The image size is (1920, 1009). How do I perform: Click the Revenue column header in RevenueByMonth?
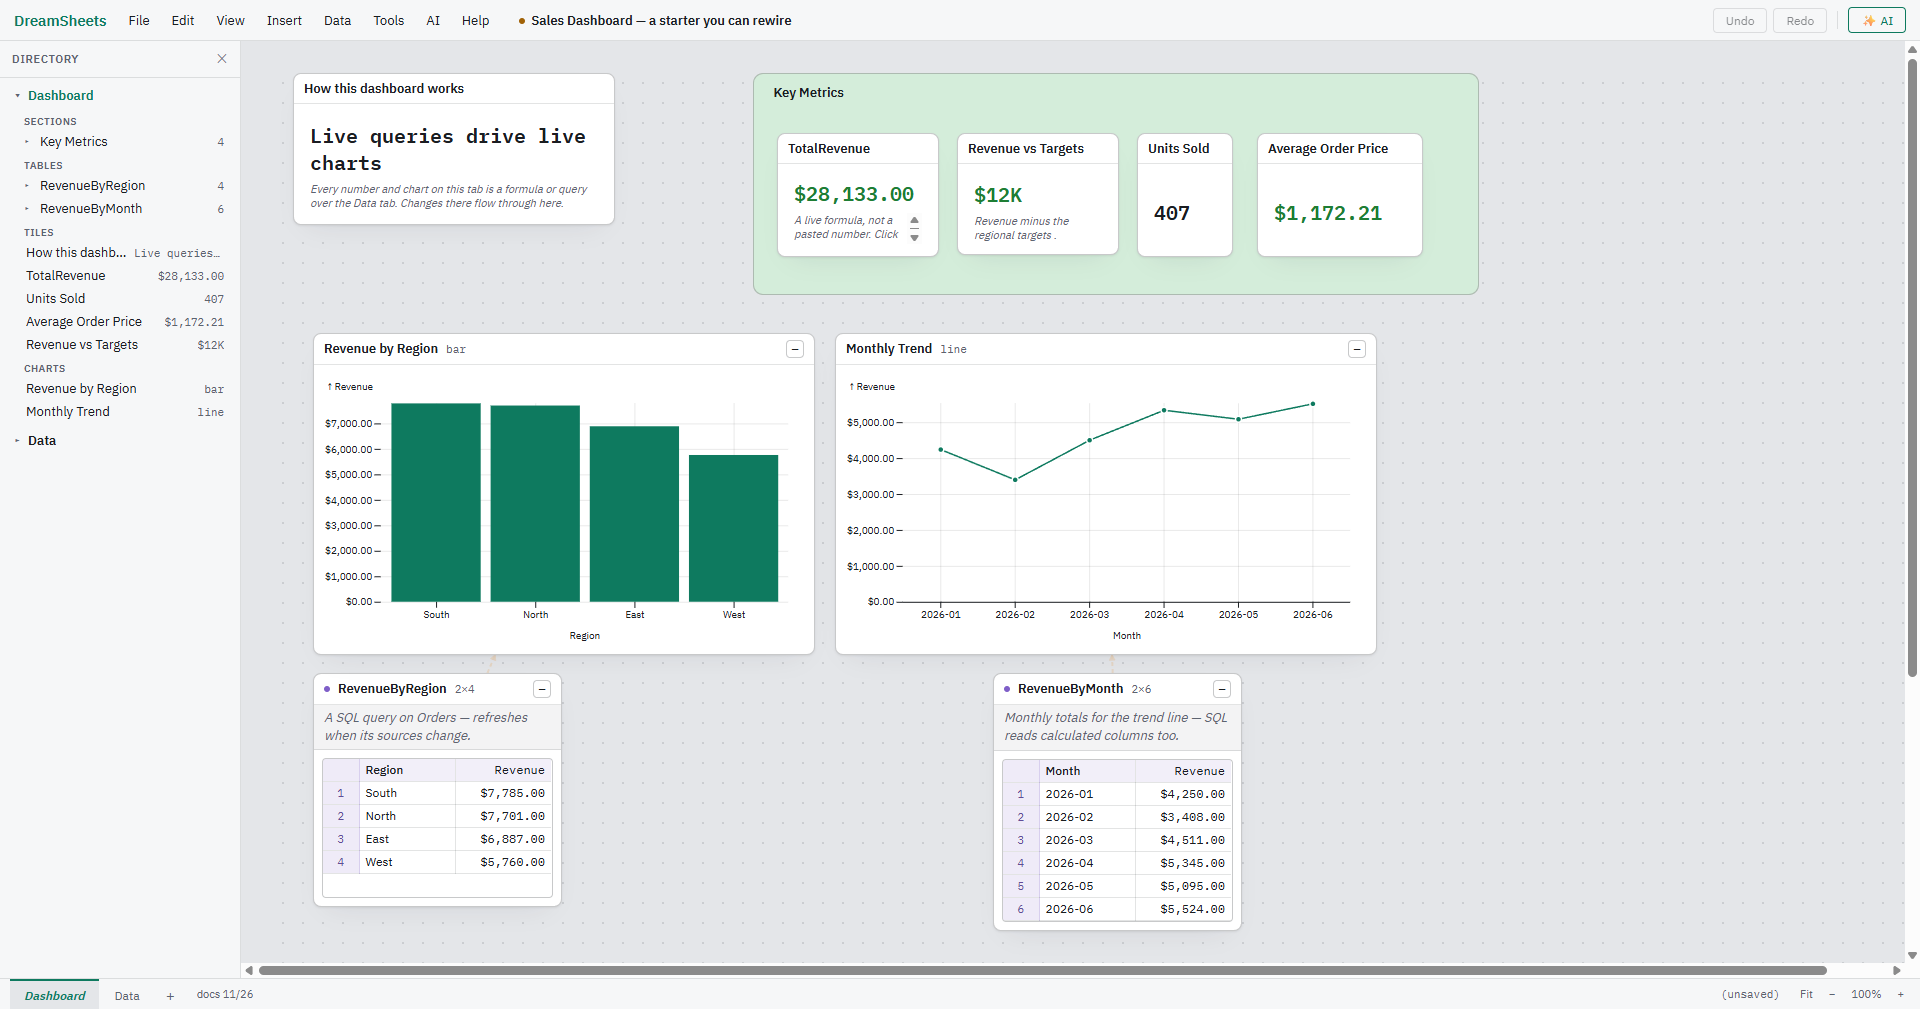(x=1184, y=771)
